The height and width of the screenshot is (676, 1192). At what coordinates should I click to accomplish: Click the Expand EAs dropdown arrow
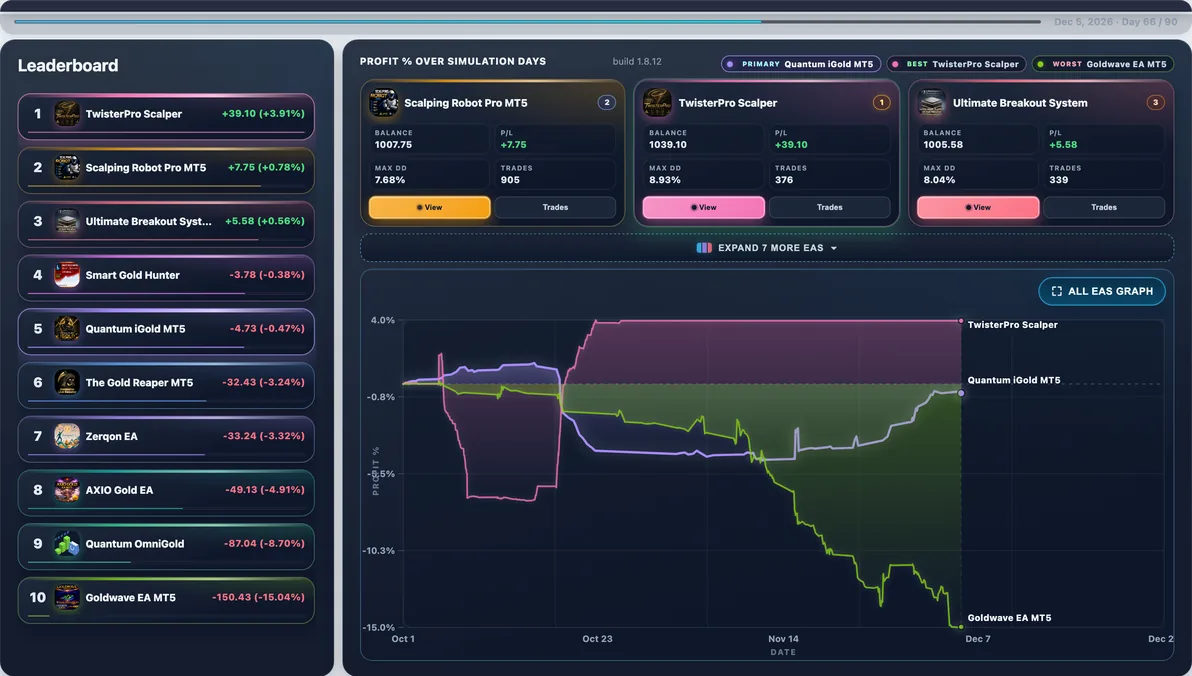pos(834,249)
